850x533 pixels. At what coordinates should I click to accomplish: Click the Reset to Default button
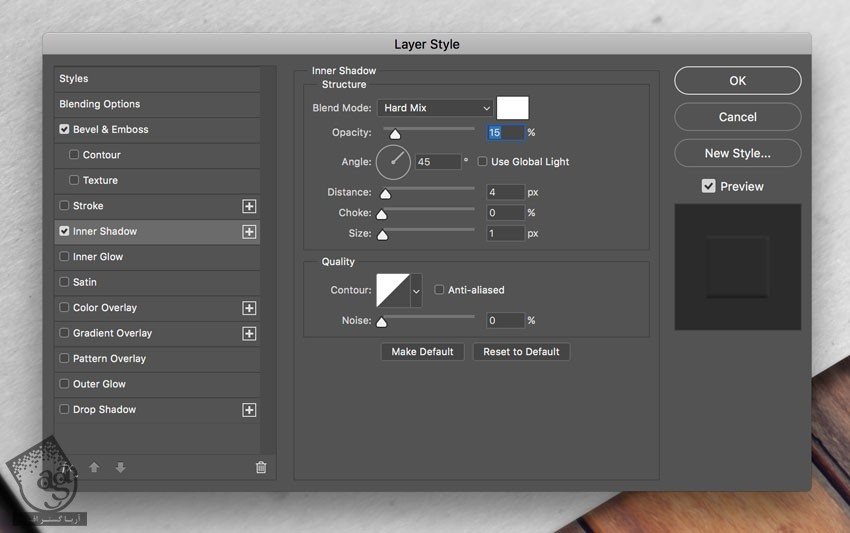click(x=521, y=352)
